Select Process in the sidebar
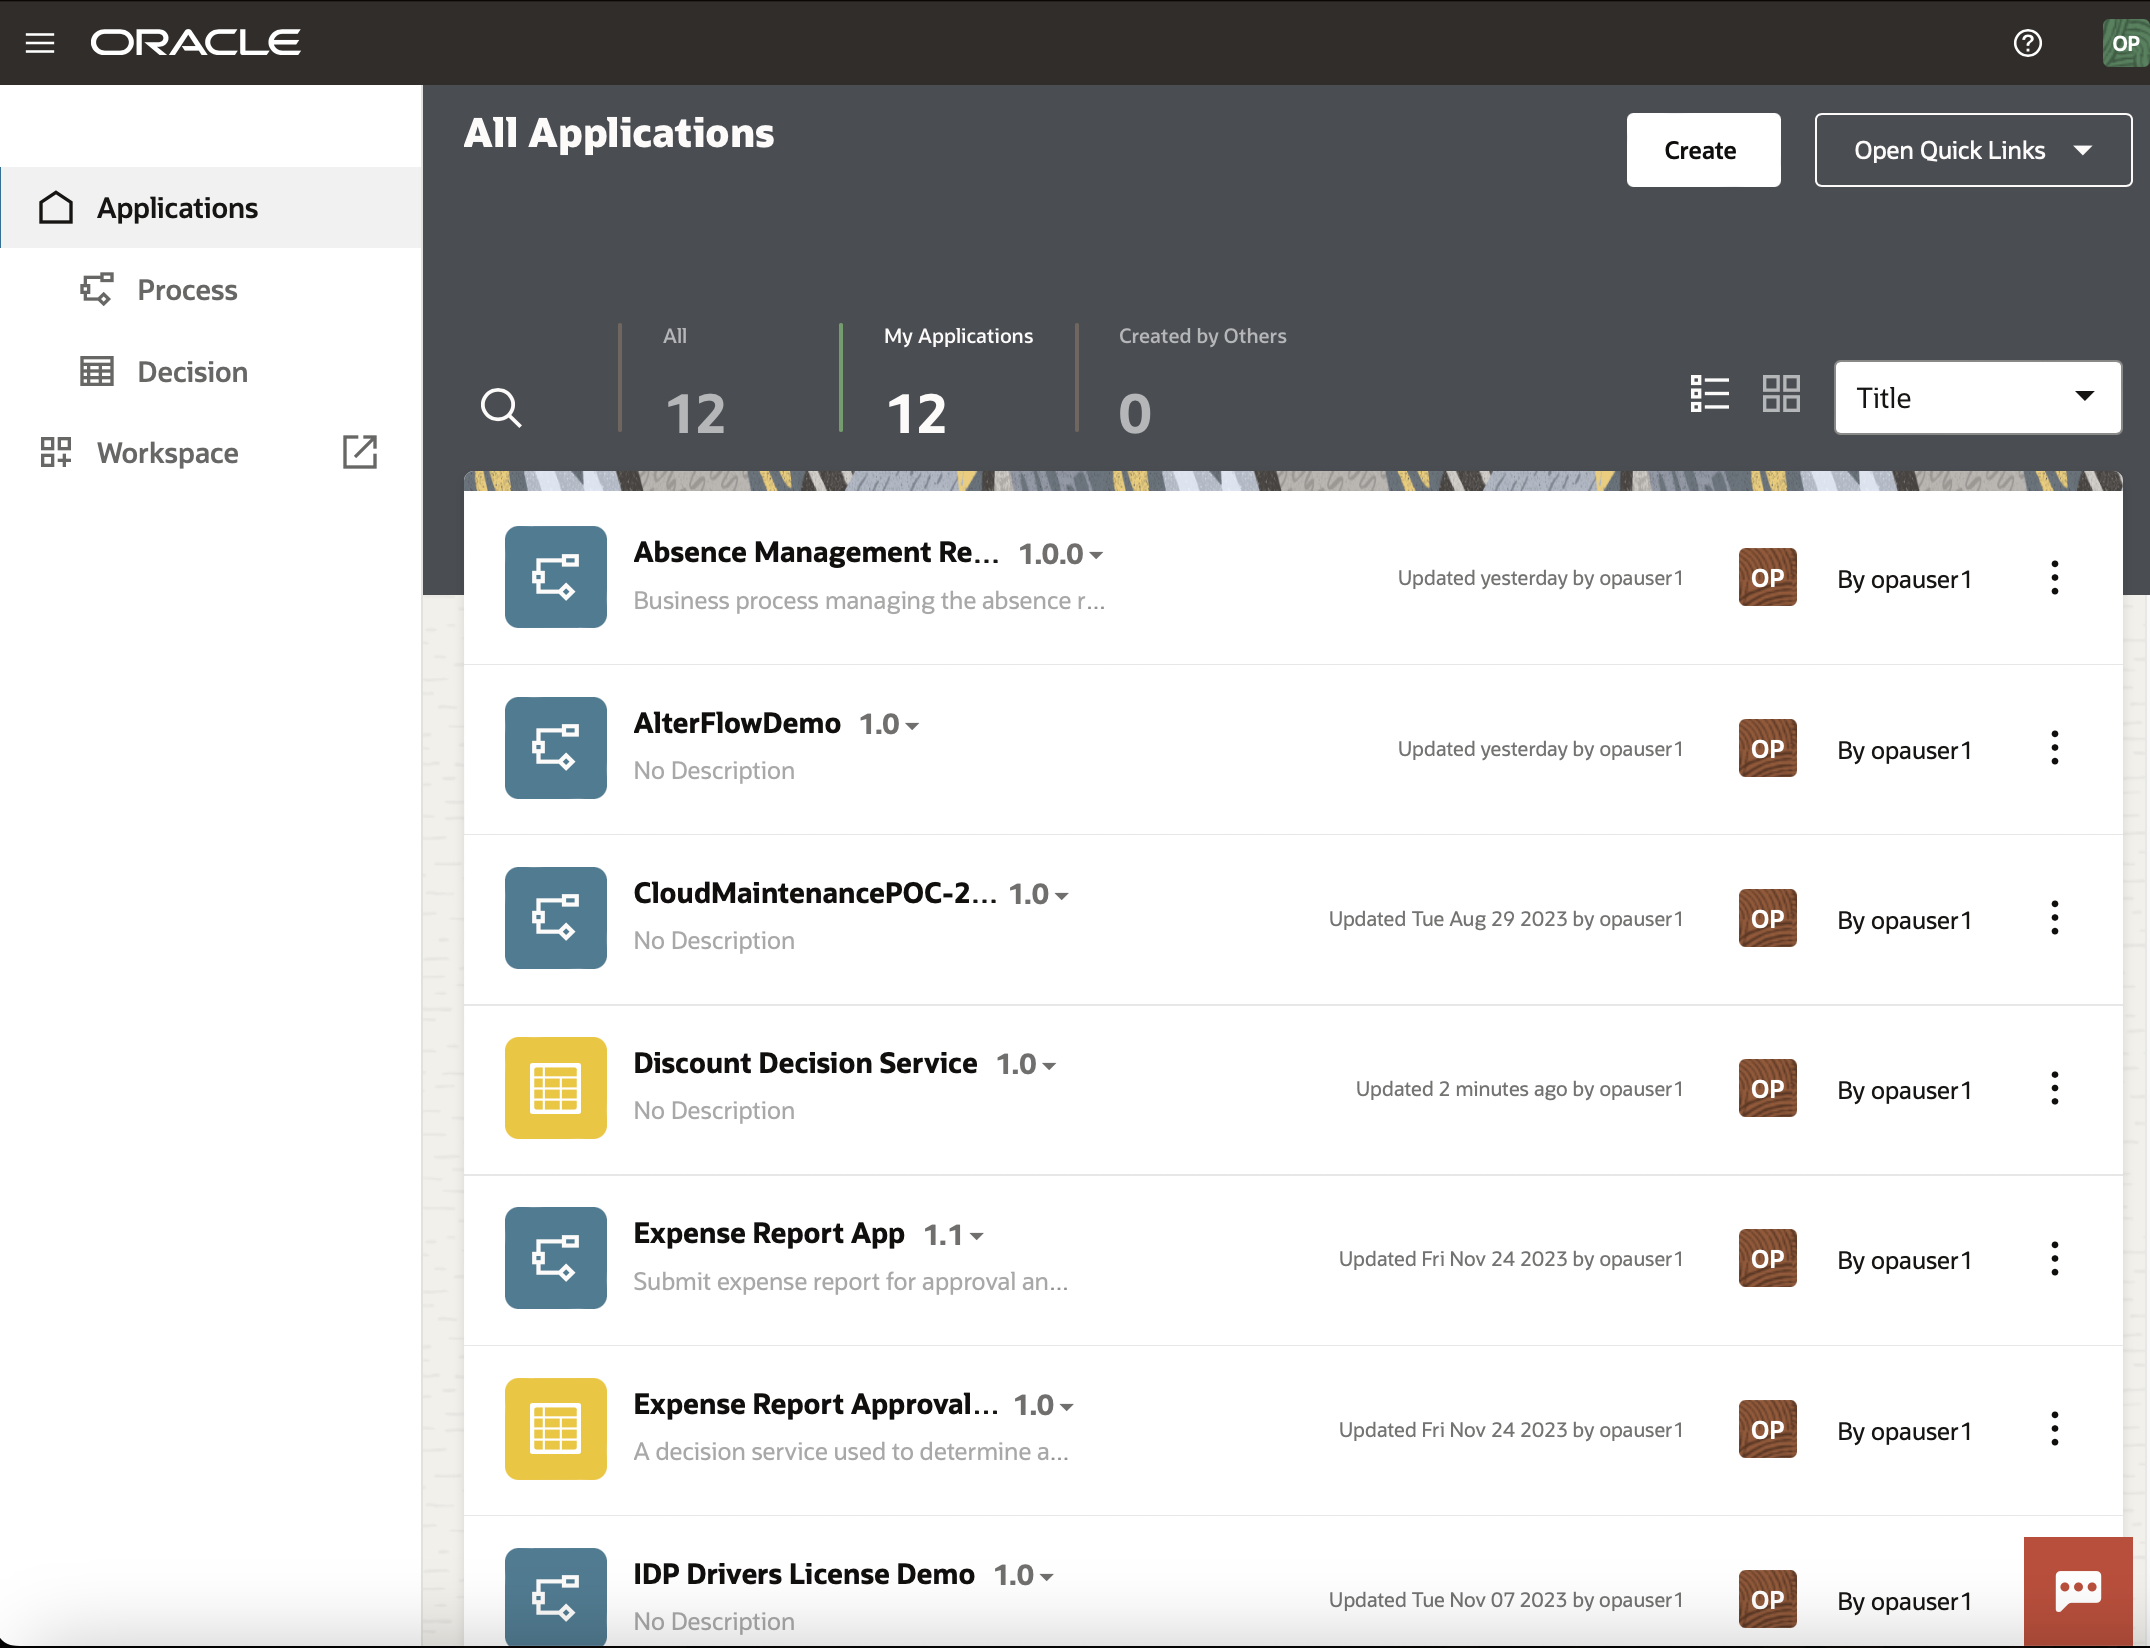The height and width of the screenshot is (1648, 2150). click(x=187, y=289)
